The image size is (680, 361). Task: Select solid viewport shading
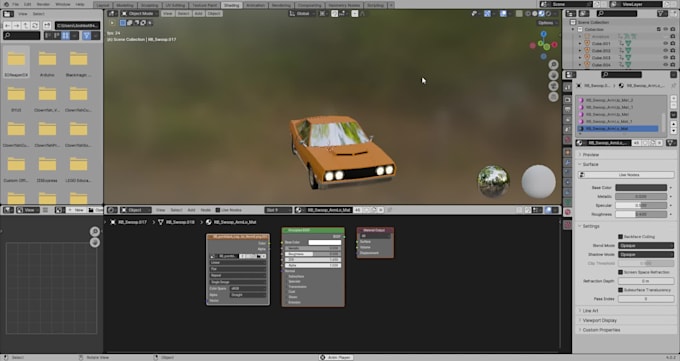tap(535, 13)
